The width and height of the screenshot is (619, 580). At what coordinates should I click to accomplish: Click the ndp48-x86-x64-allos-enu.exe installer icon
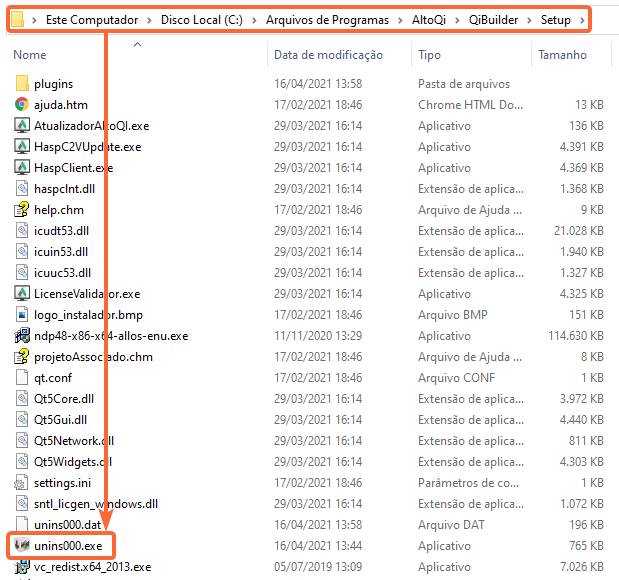(x=22, y=336)
